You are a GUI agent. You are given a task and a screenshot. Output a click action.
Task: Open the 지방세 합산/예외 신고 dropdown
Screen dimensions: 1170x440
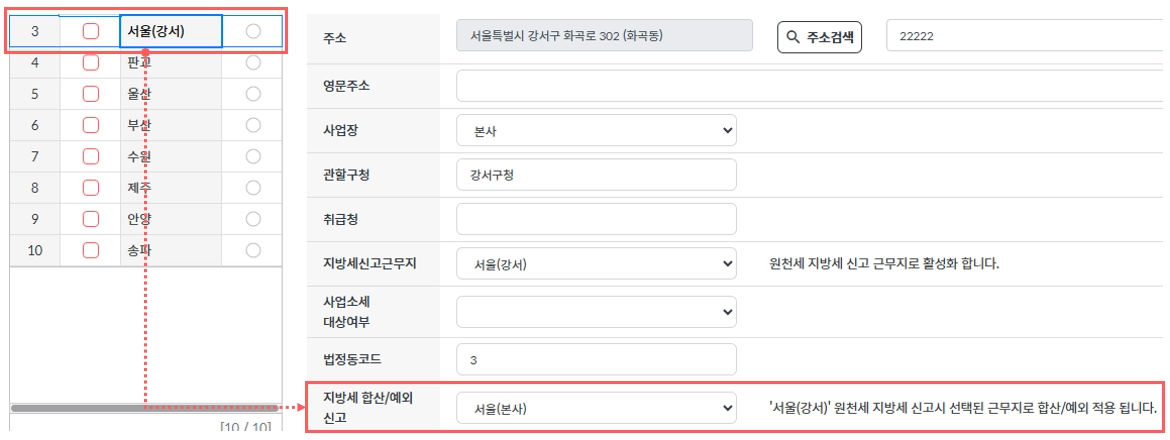point(596,408)
